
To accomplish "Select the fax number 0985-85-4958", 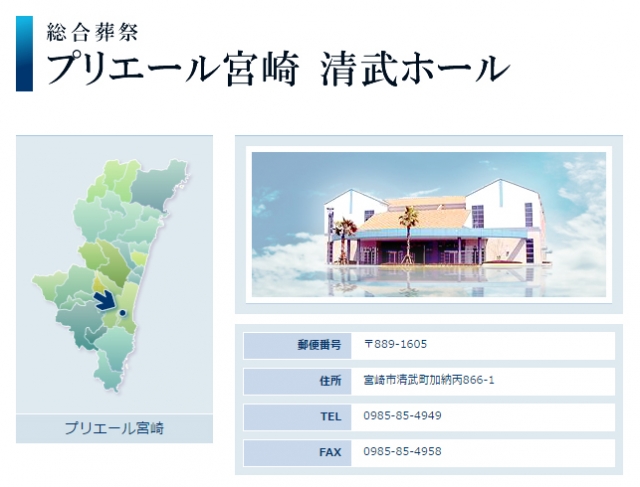I will (402, 452).
